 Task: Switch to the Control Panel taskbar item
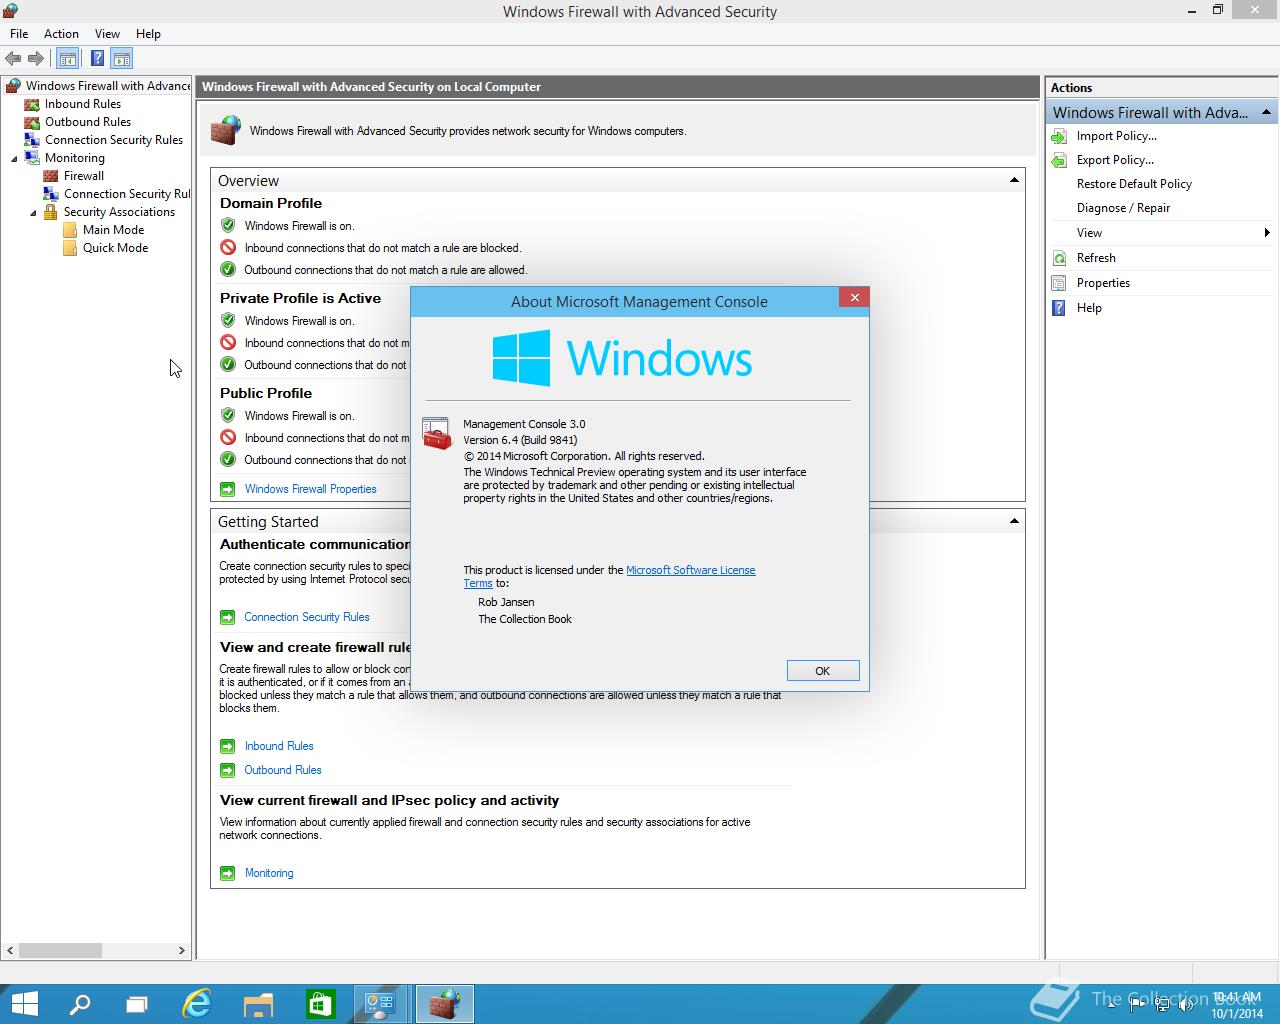[381, 1004]
